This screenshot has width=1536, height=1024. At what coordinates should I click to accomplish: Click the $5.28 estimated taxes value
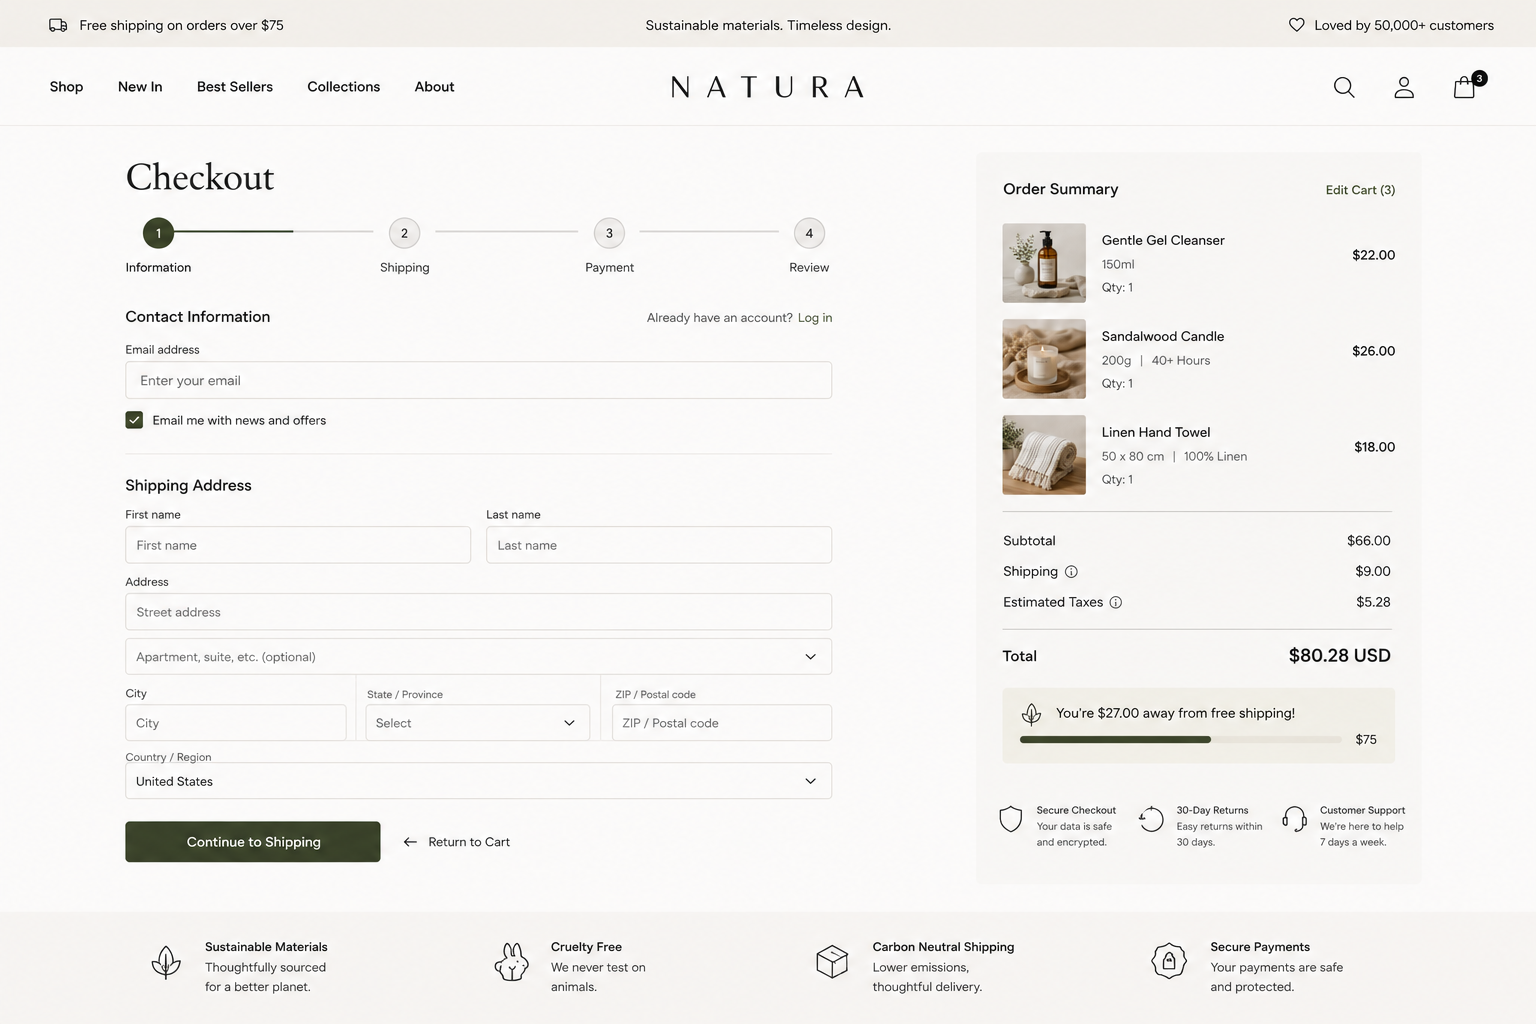pyautogui.click(x=1373, y=602)
